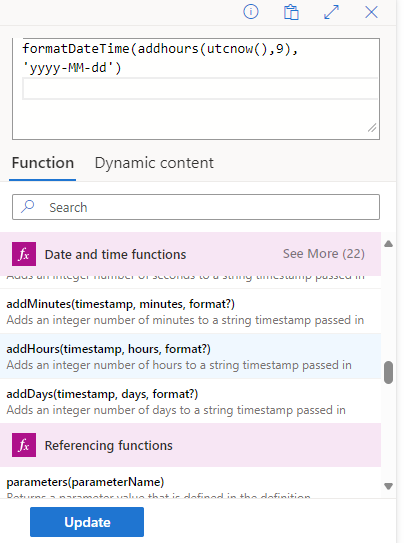Click the expression editor resize grip
This screenshot has height=543, width=412.
tap(372, 128)
